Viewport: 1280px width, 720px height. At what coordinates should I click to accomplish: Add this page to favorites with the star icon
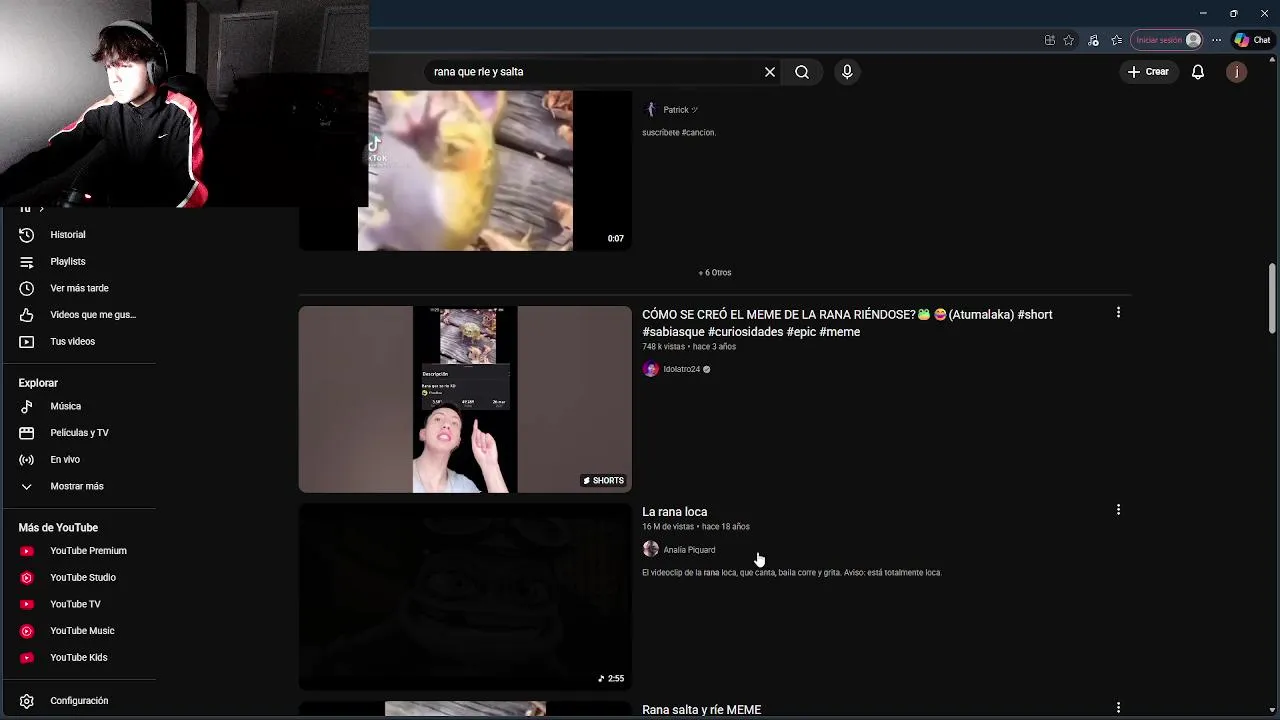pos(1069,40)
